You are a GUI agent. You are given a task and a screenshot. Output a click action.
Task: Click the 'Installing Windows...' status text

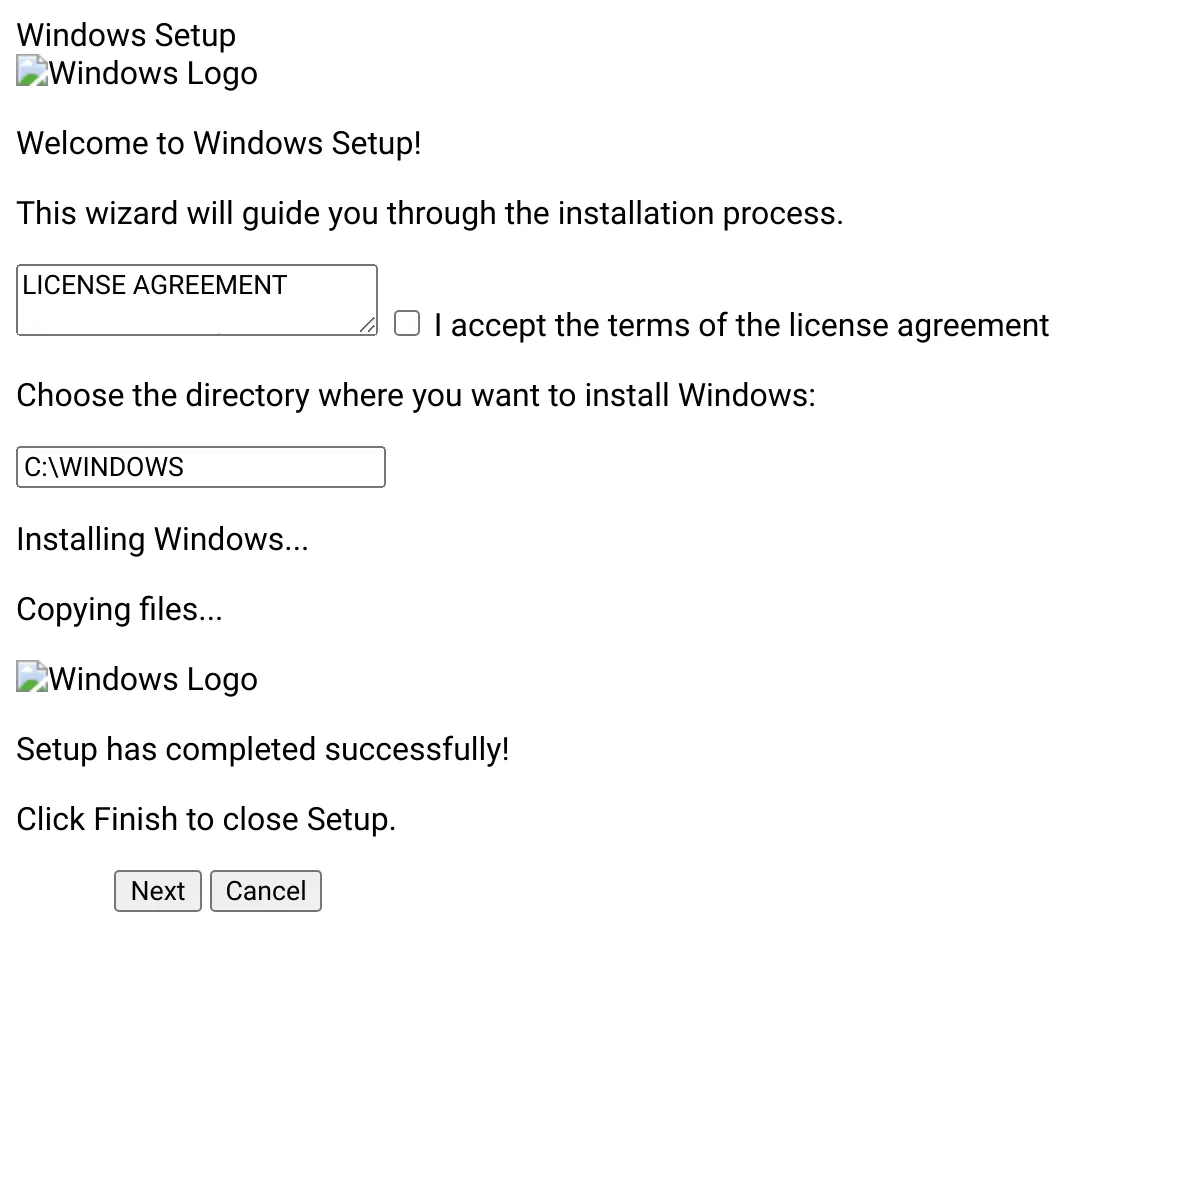(x=163, y=539)
